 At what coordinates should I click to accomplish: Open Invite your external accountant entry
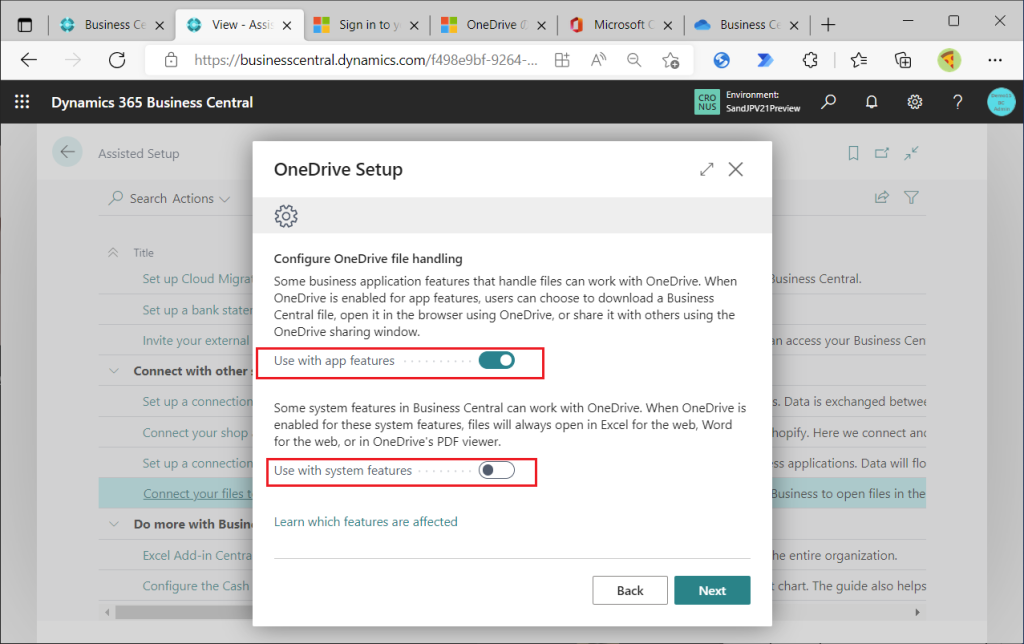(x=196, y=340)
